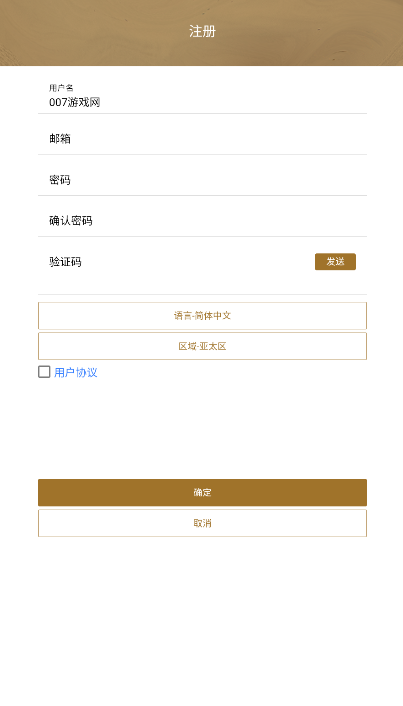Open the 用户协议 link
Image resolution: width=403 pixels, height=706 pixels.
(76, 372)
